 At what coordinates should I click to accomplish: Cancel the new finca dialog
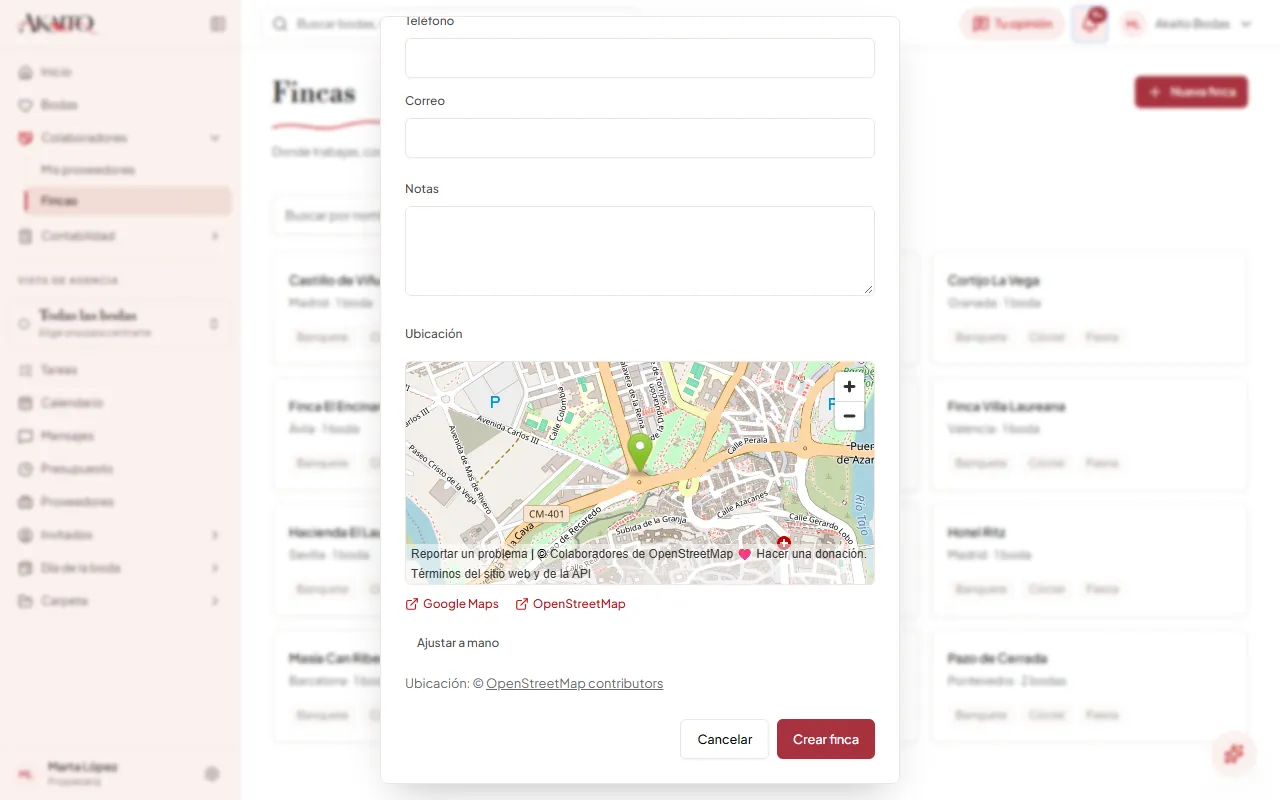click(x=725, y=739)
